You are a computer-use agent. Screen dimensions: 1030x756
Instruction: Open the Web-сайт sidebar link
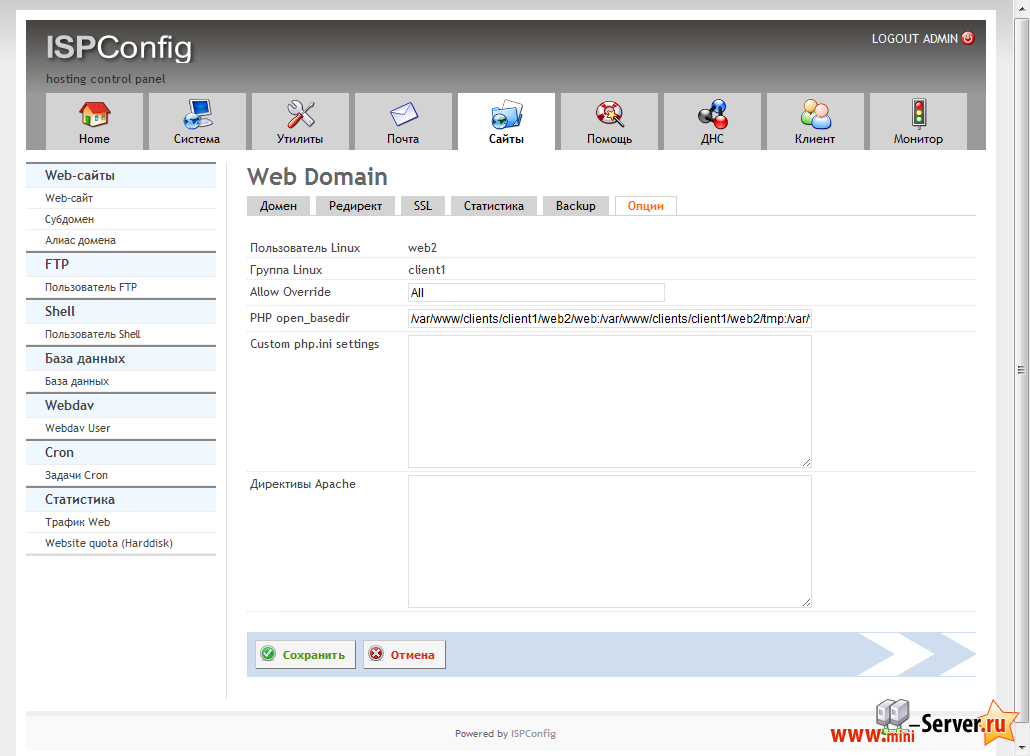pyautogui.click(x=69, y=198)
